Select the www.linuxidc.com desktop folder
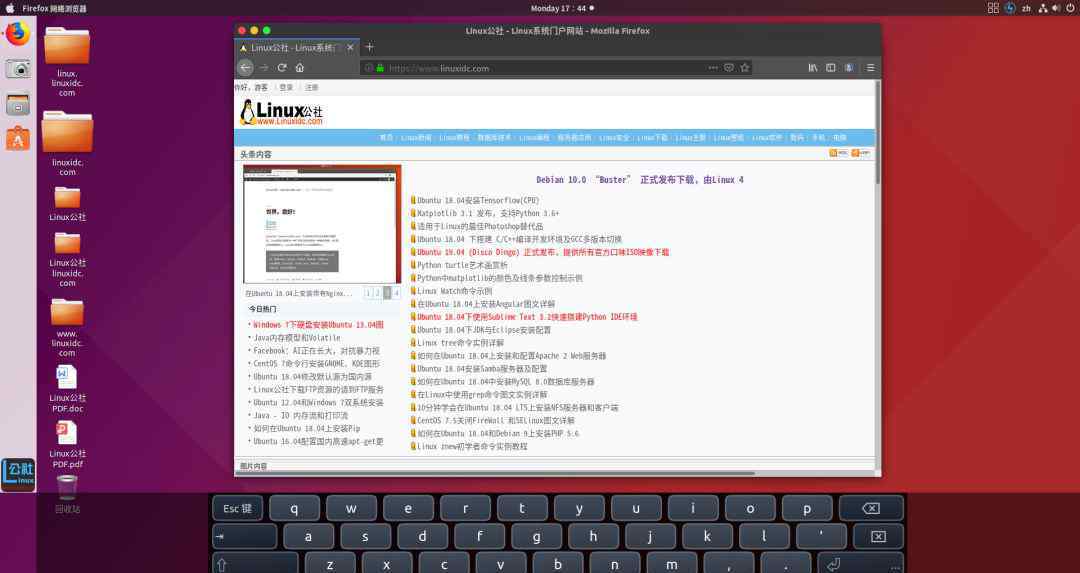The width and height of the screenshot is (1080, 573). (x=67, y=328)
